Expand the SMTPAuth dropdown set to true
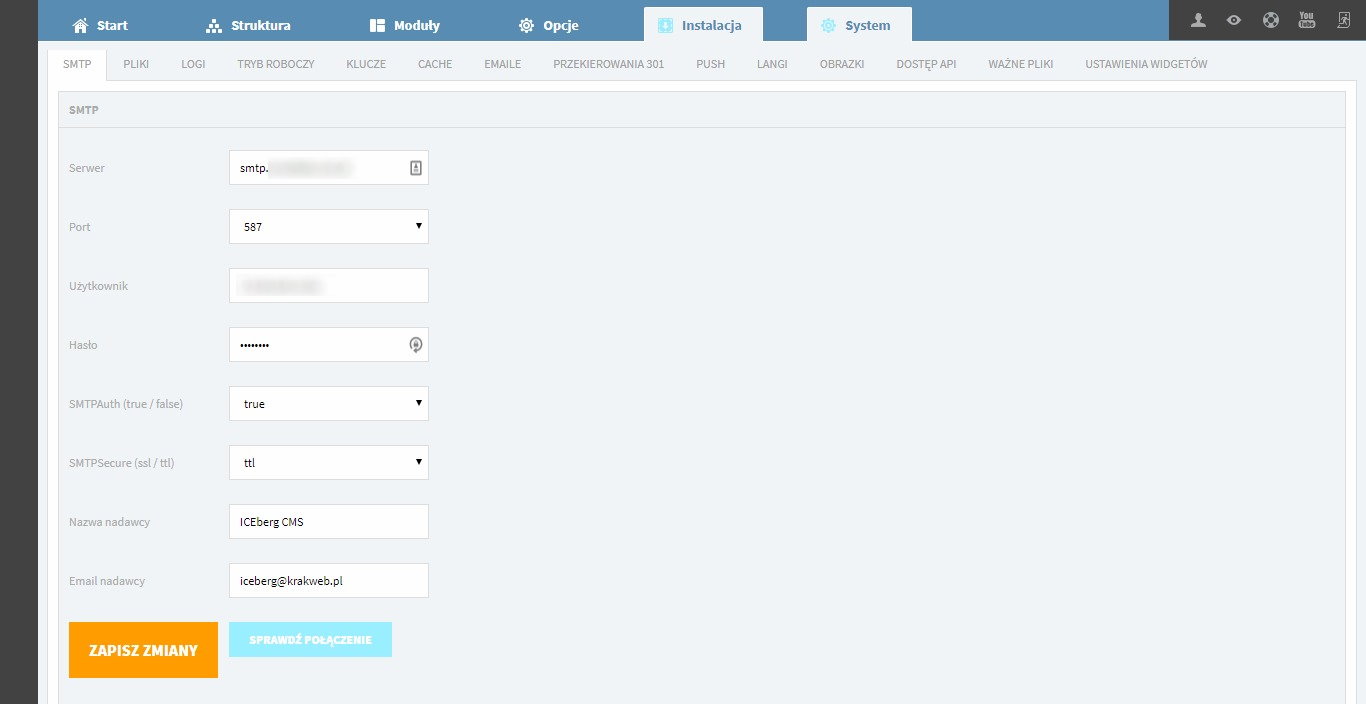1366x704 pixels. 329,404
